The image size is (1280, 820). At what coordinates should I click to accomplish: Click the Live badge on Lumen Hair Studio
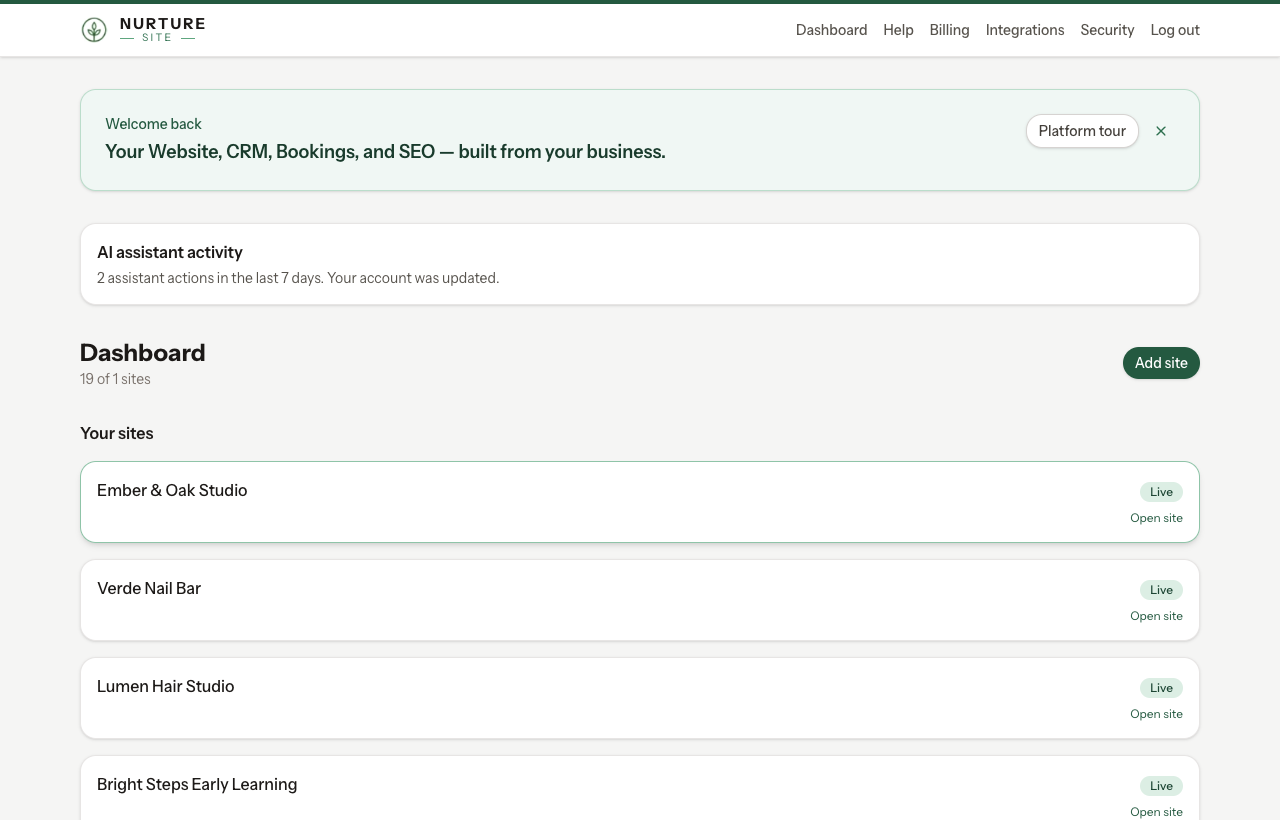(1161, 688)
